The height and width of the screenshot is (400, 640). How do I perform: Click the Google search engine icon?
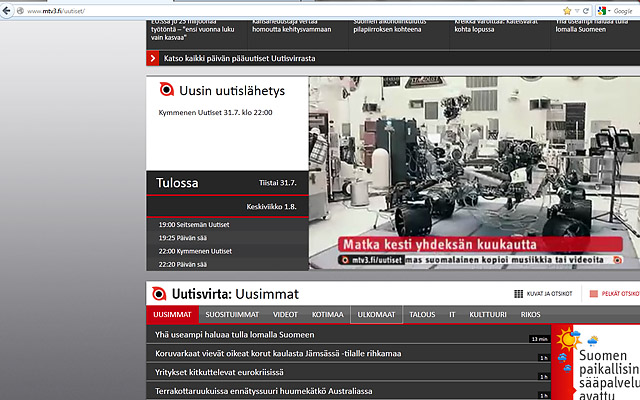click(x=602, y=11)
